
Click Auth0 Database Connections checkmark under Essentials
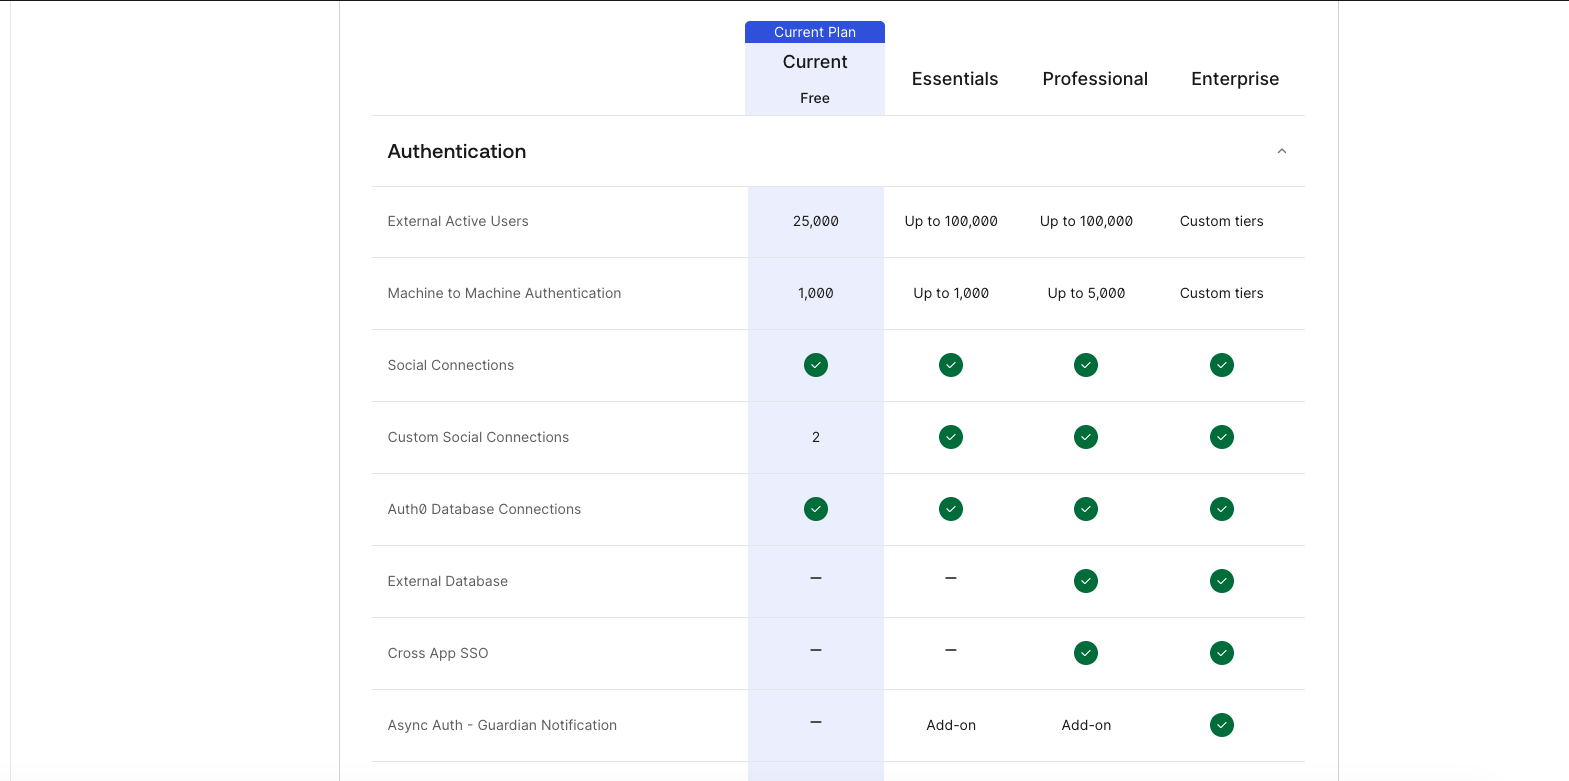[x=951, y=509]
